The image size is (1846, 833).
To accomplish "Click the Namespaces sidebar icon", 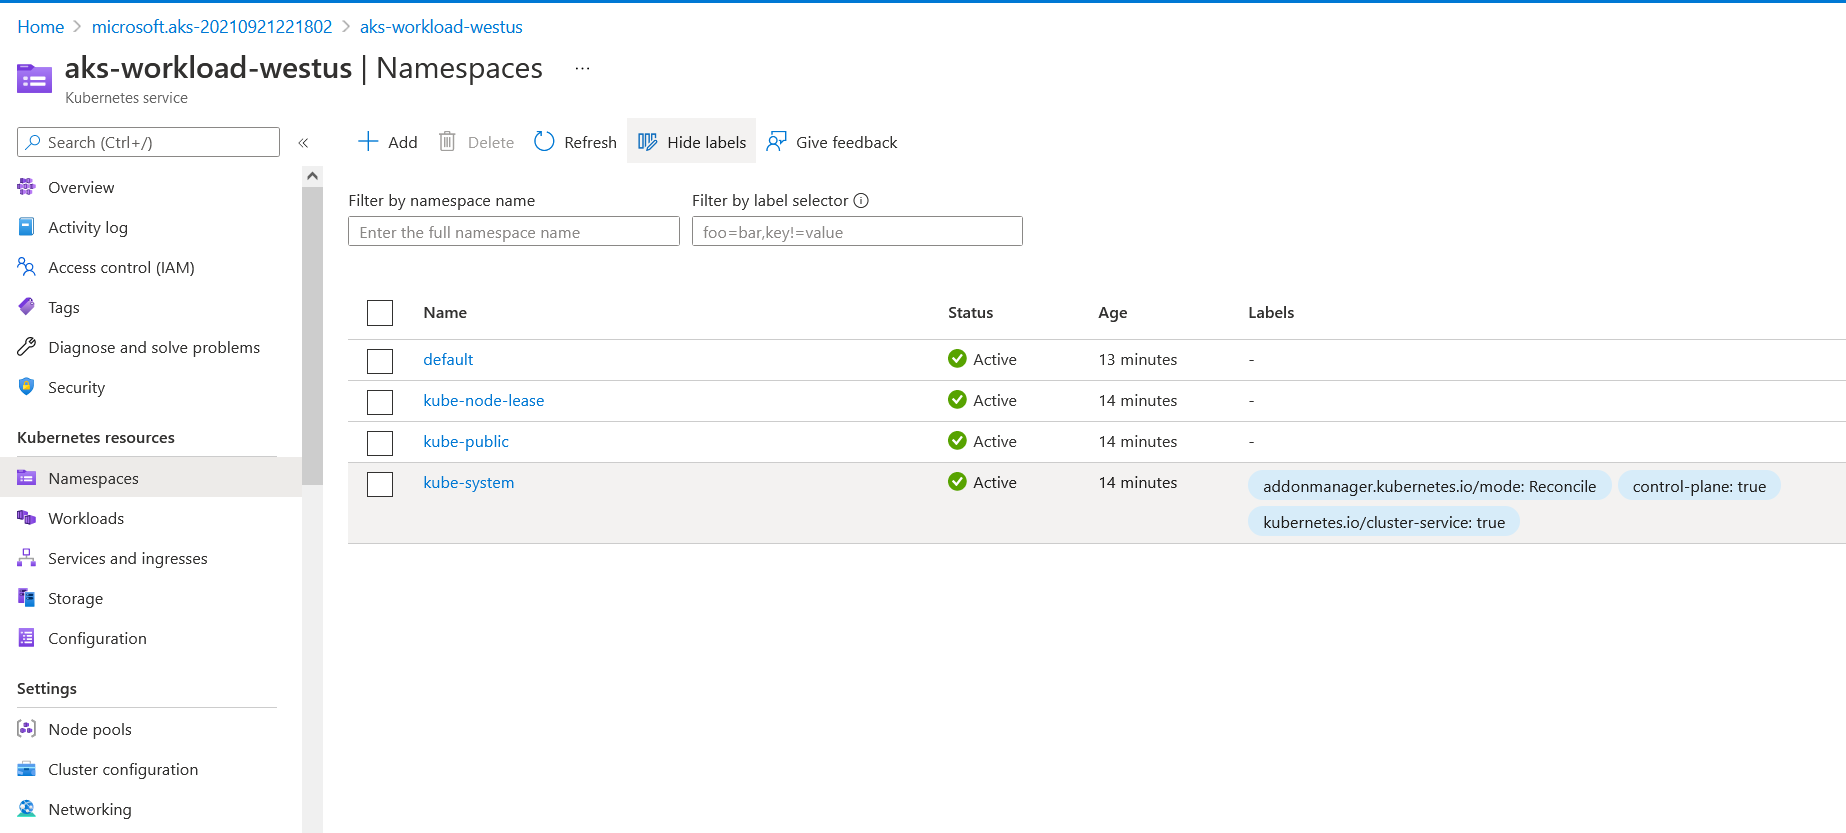I will (x=27, y=478).
